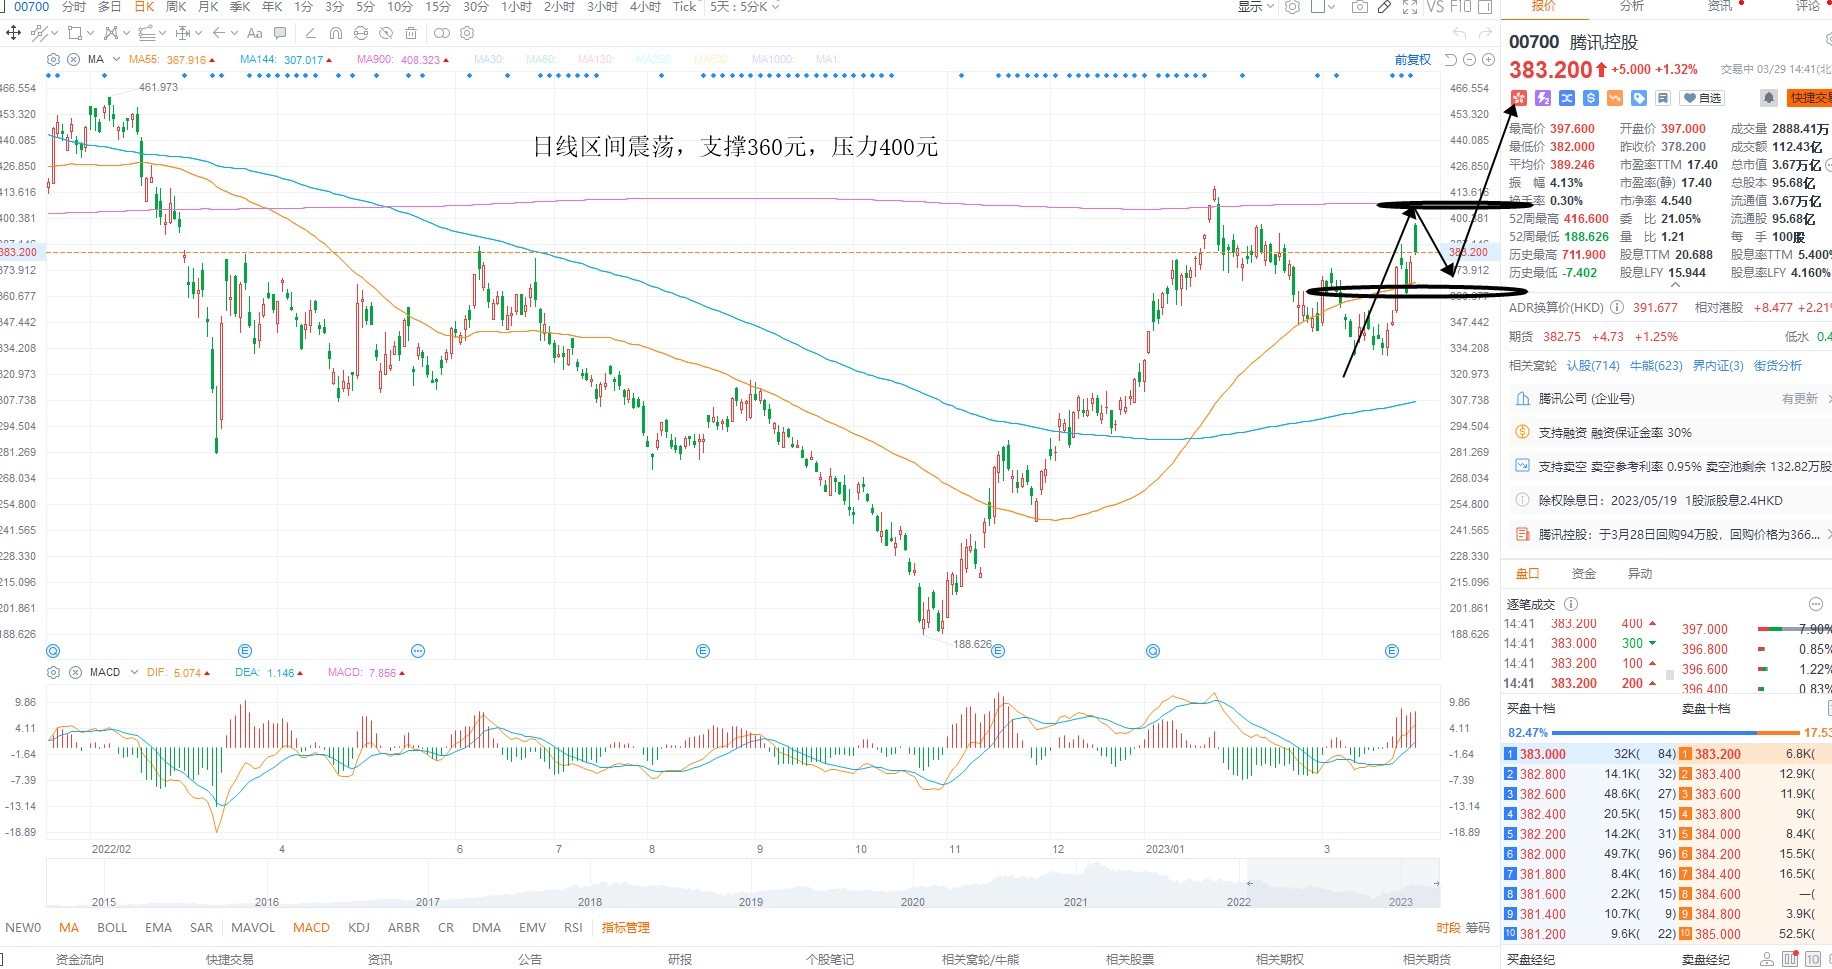Screen dimensions: 1832x969
Task: Open the MA indicator dropdown chevron
Action: pos(116,60)
